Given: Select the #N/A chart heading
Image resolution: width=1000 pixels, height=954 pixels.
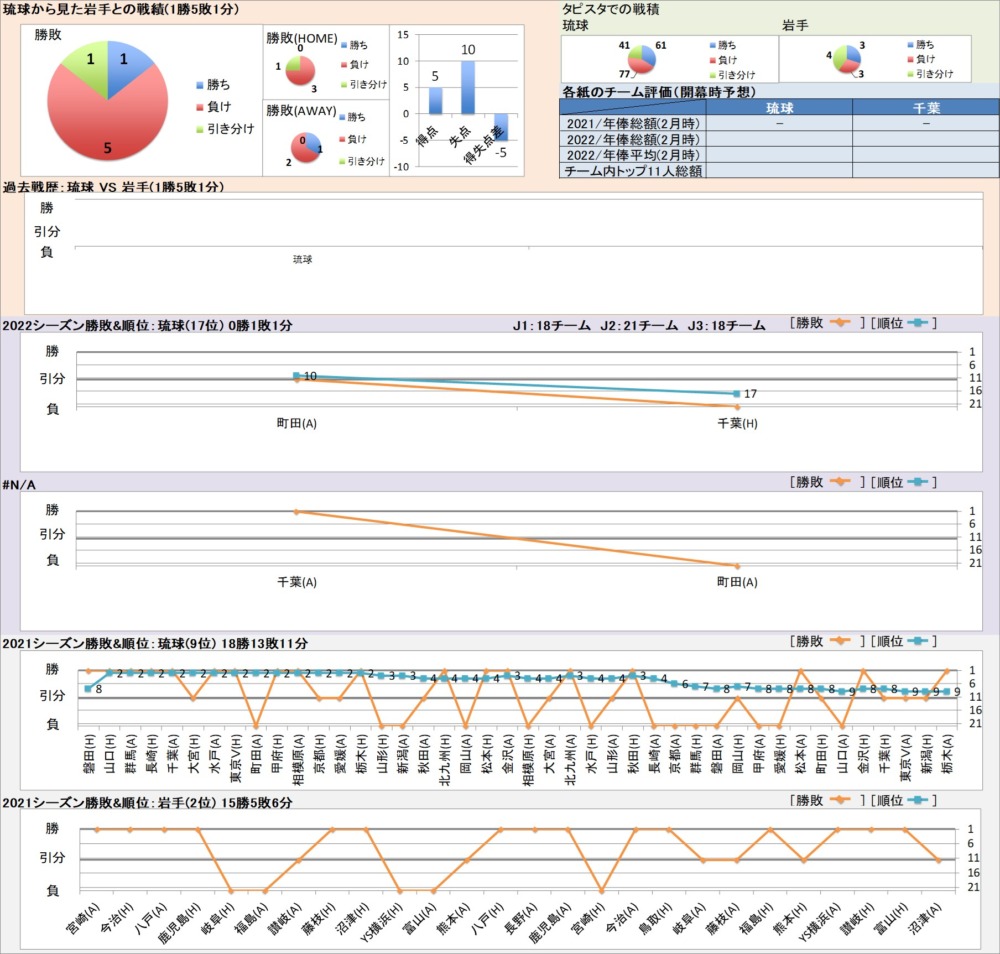Looking at the screenshot, I should [x=19, y=485].
